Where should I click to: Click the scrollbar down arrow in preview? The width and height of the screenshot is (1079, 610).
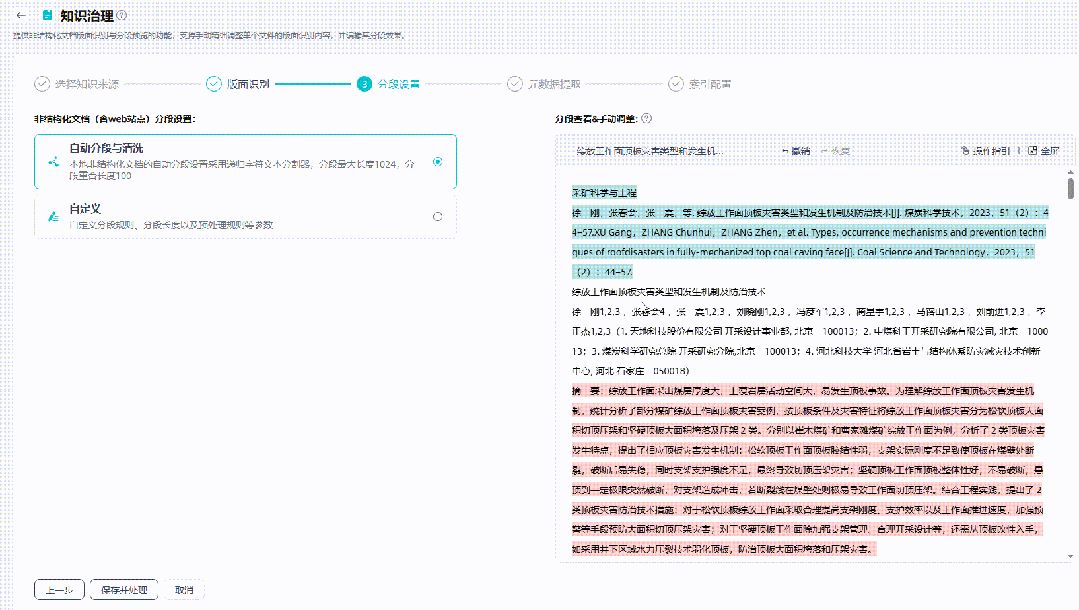[1071, 556]
